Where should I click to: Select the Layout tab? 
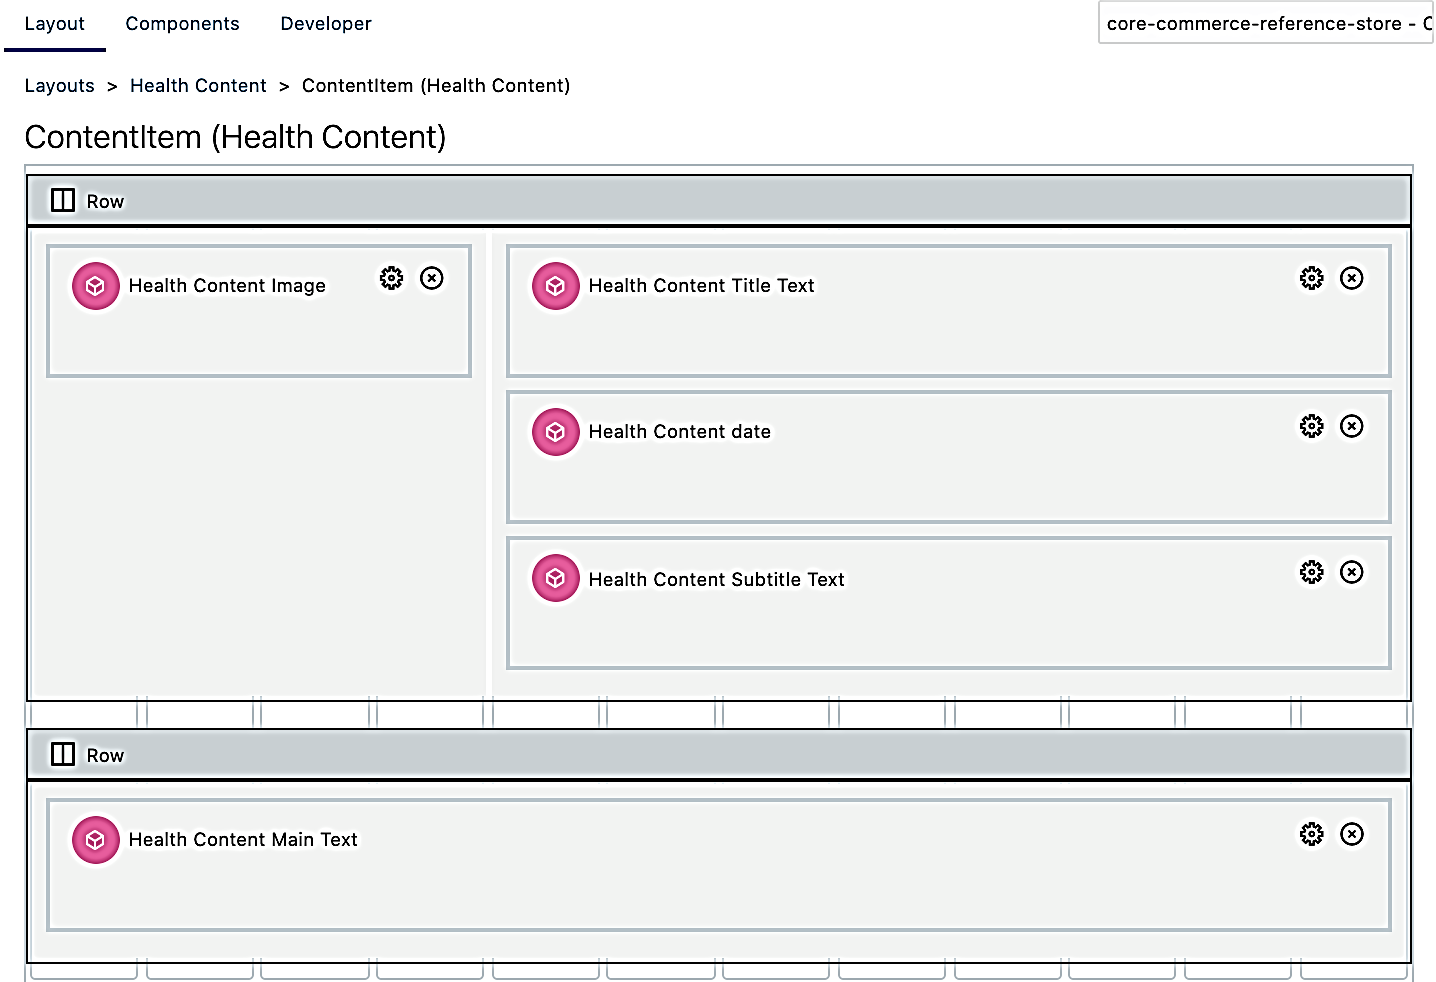click(x=54, y=24)
